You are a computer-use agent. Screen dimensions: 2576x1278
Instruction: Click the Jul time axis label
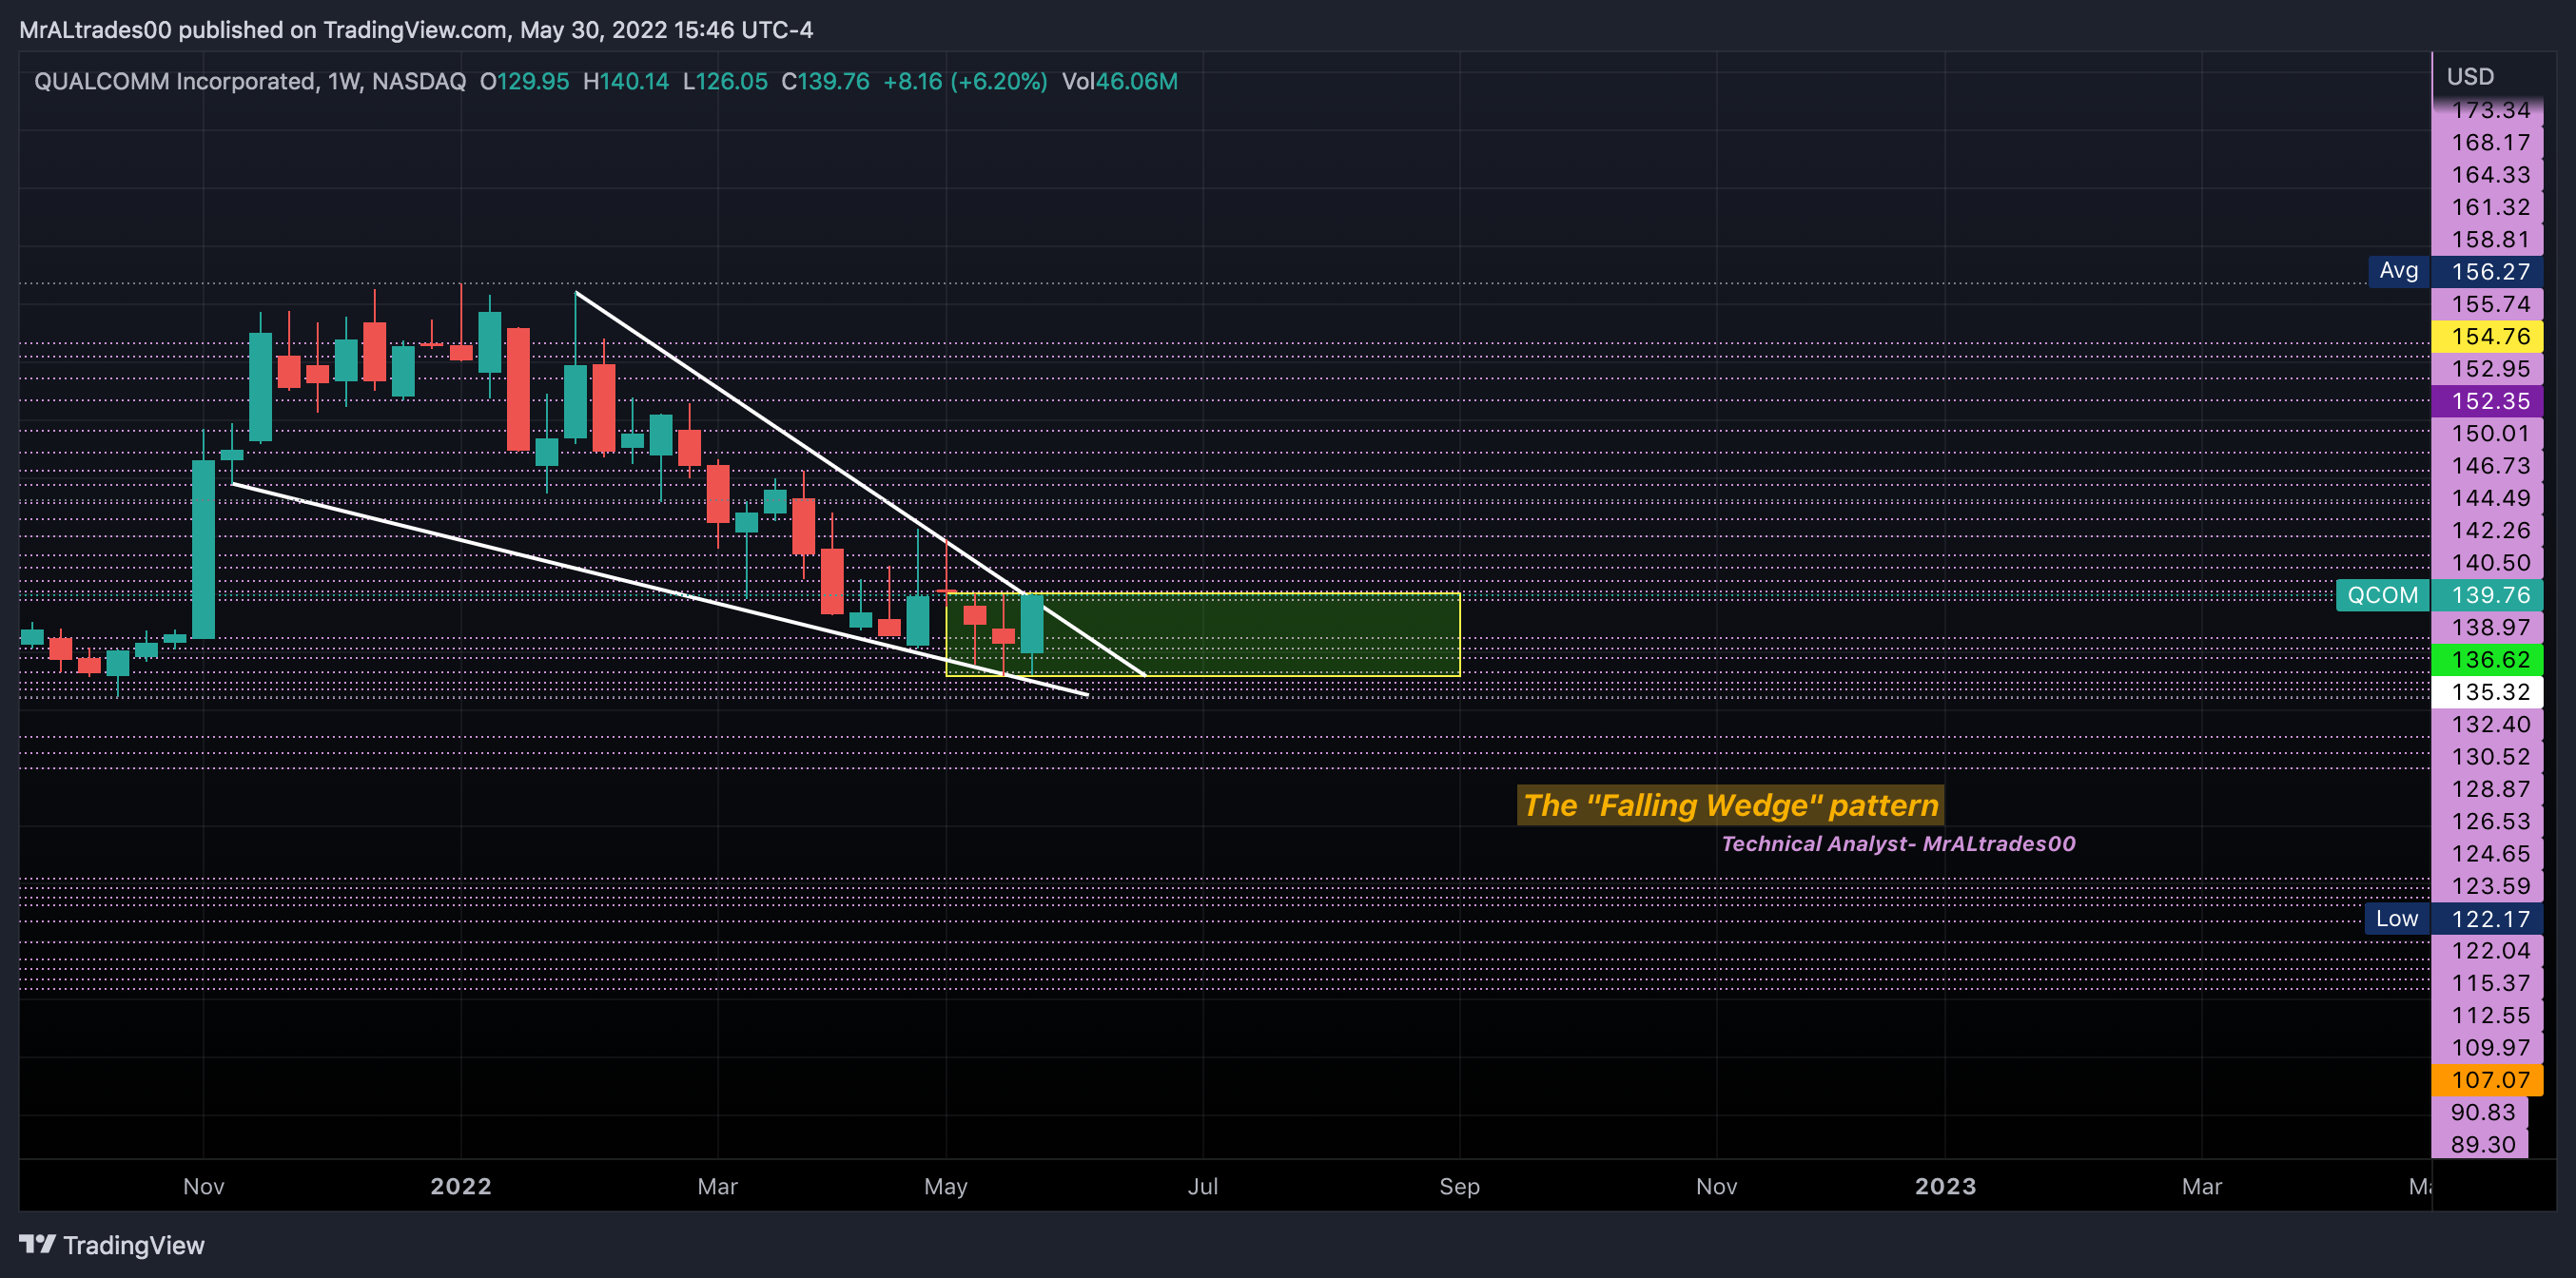pos(1202,1186)
